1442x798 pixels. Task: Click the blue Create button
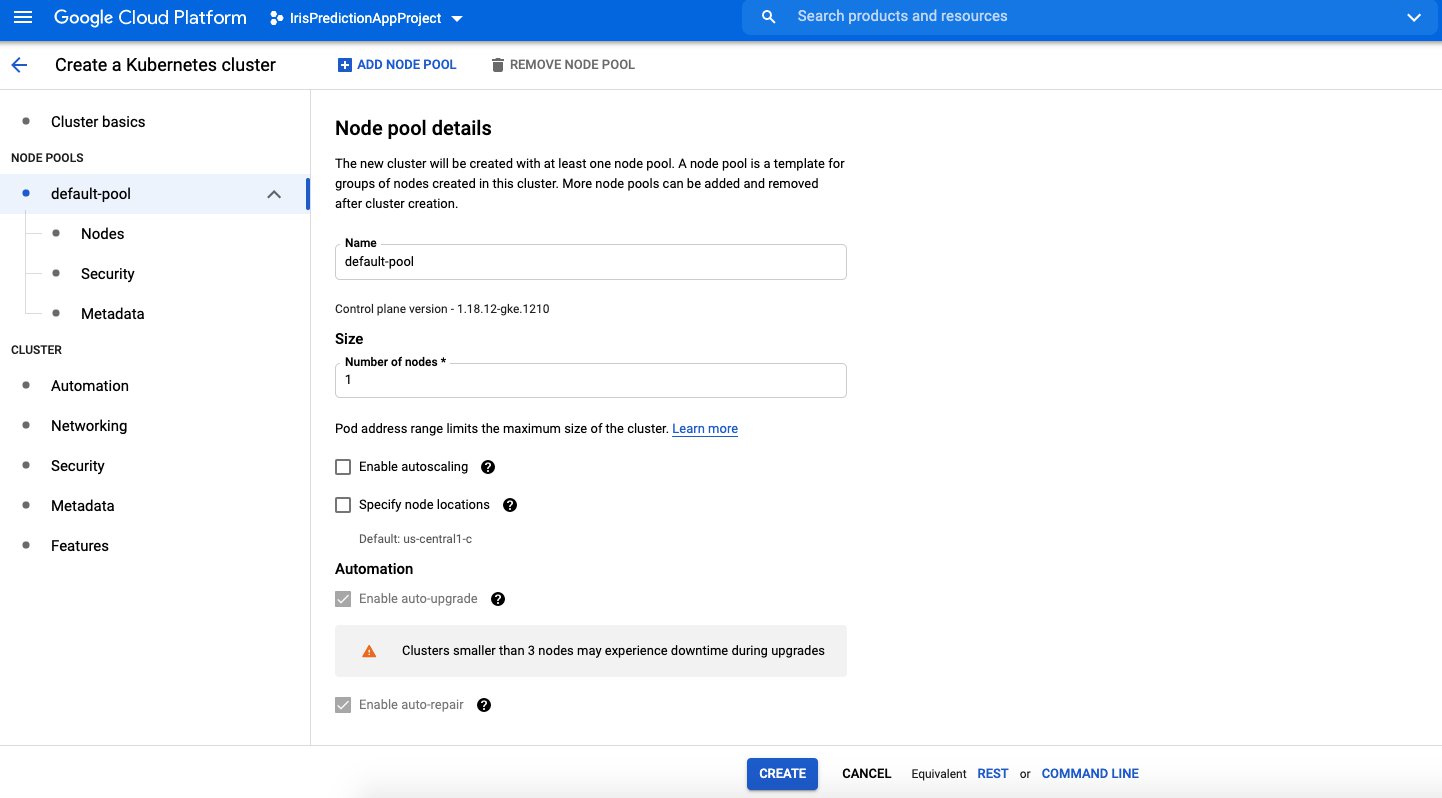782,774
